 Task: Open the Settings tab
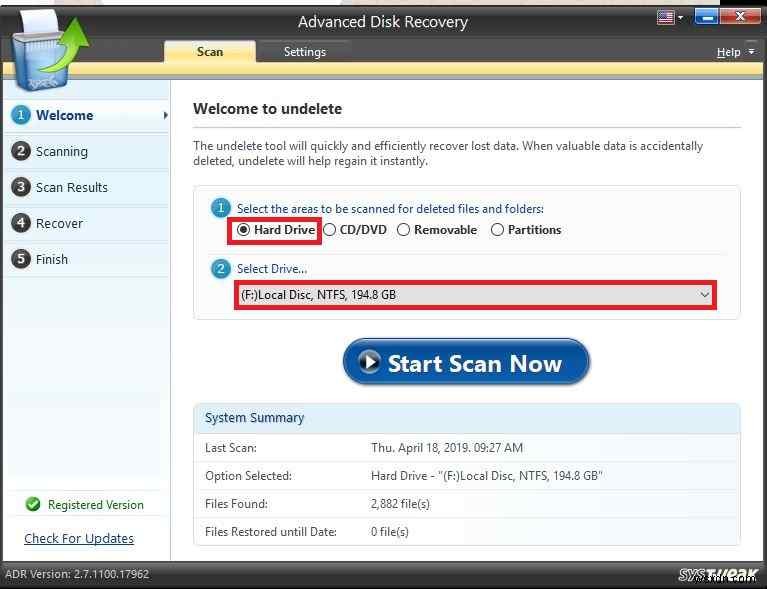pos(305,51)
